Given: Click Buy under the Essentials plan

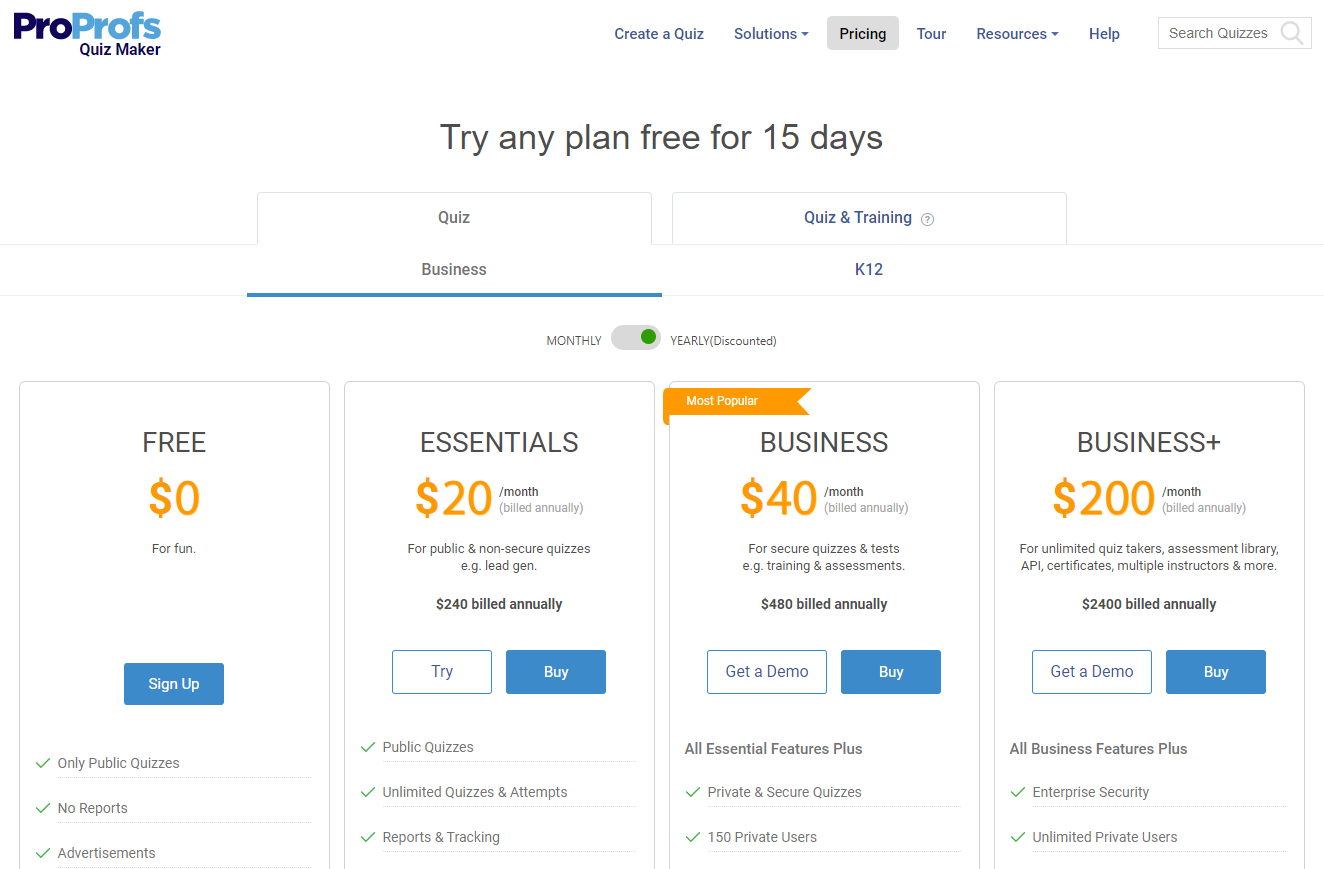Looking at the screenshot, I should (556, 672).
